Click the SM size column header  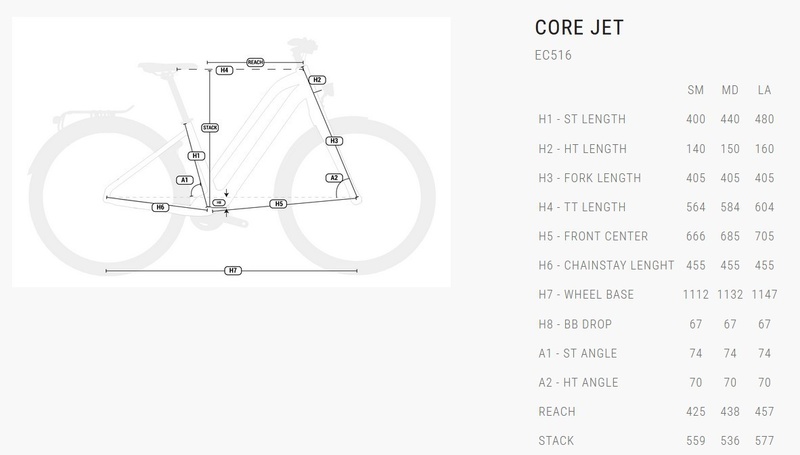[696, 91]
